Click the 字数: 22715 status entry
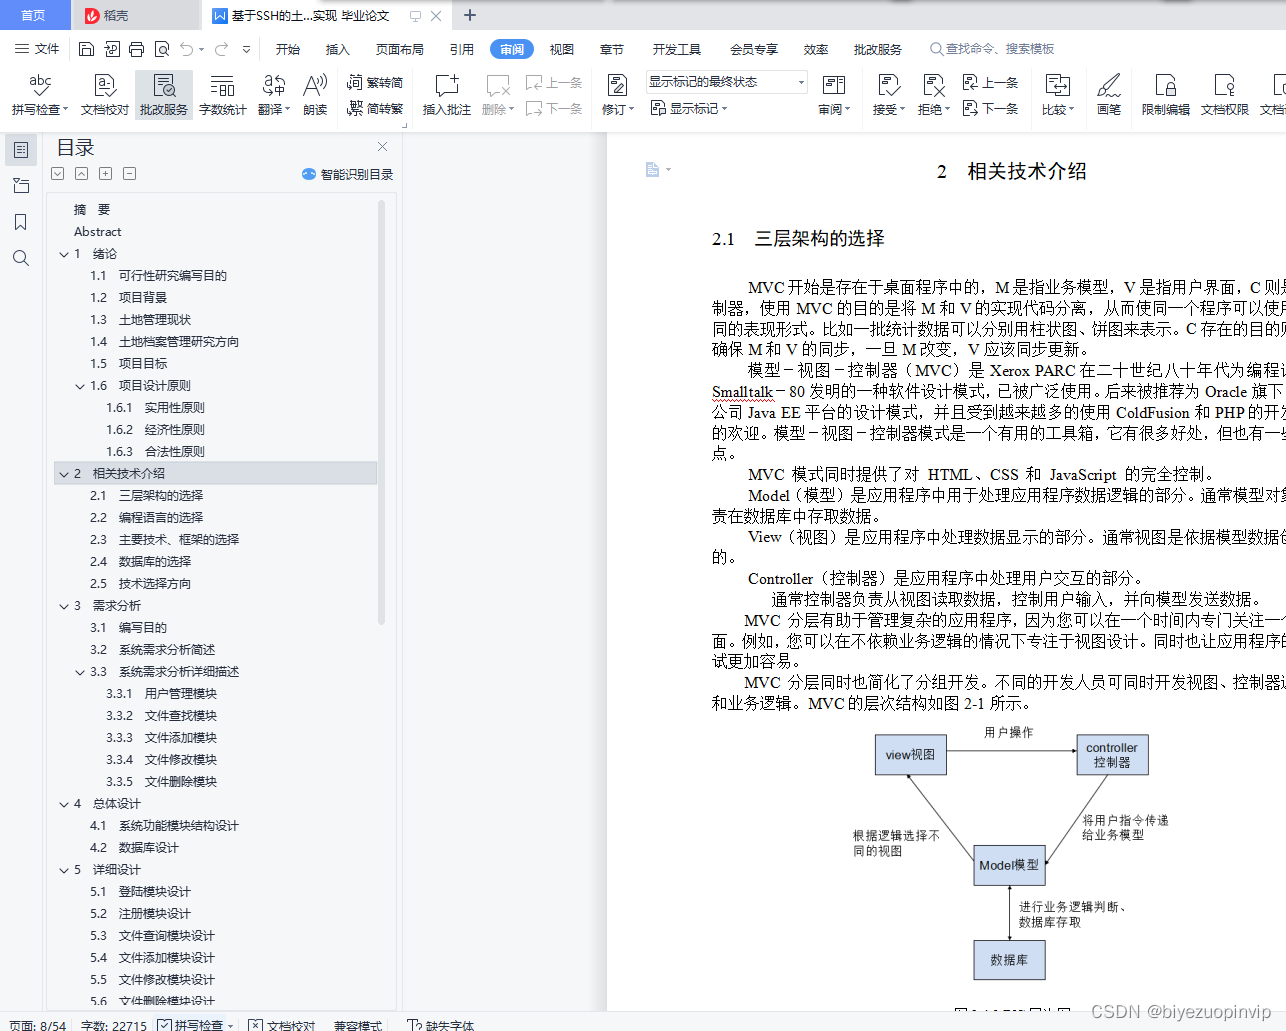 click(113, 1025)
